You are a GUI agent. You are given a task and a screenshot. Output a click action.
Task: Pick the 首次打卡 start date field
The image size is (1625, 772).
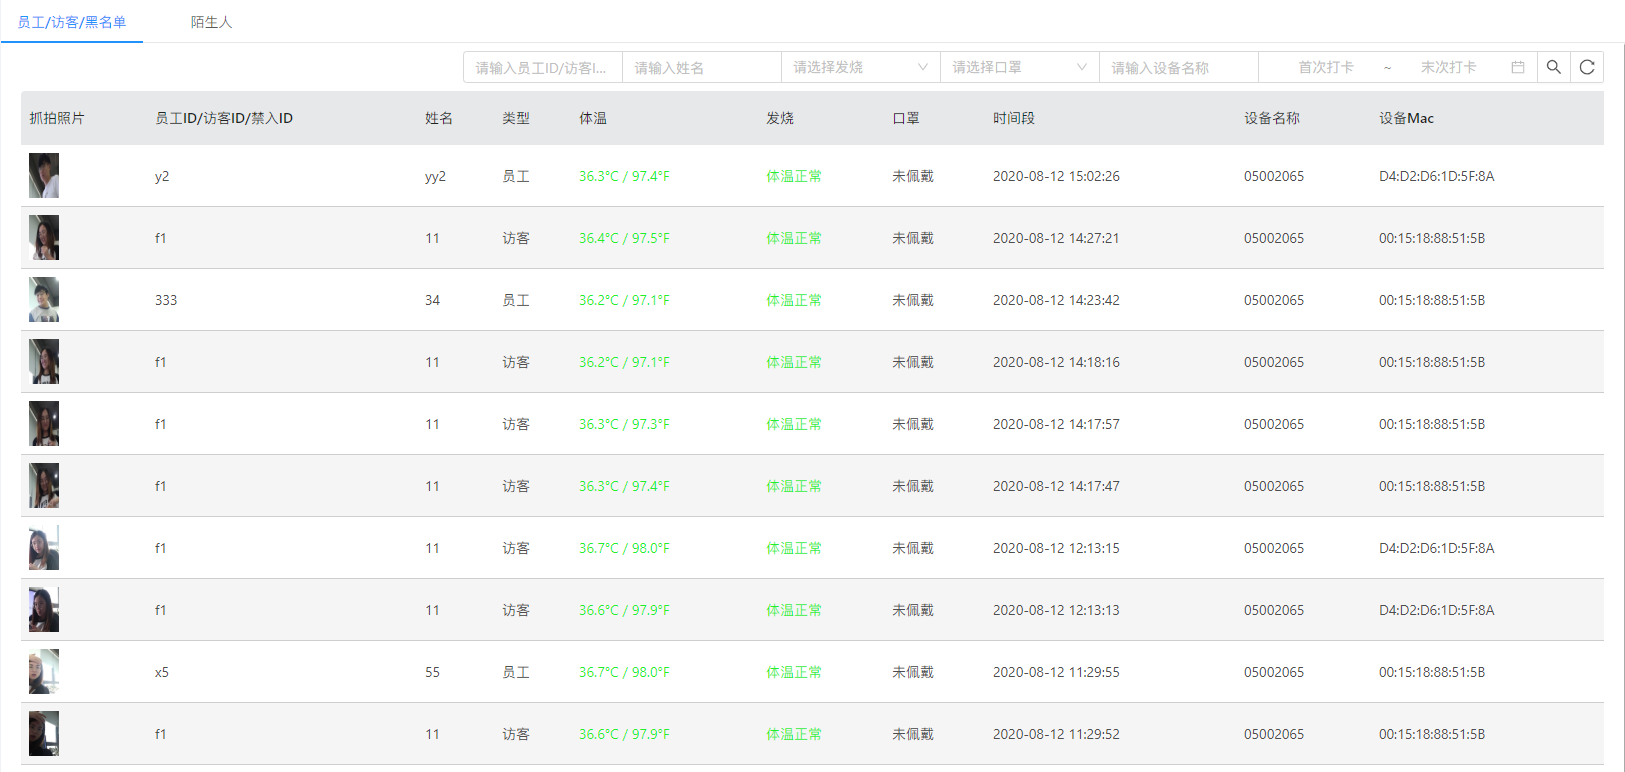pos(1325,67)
